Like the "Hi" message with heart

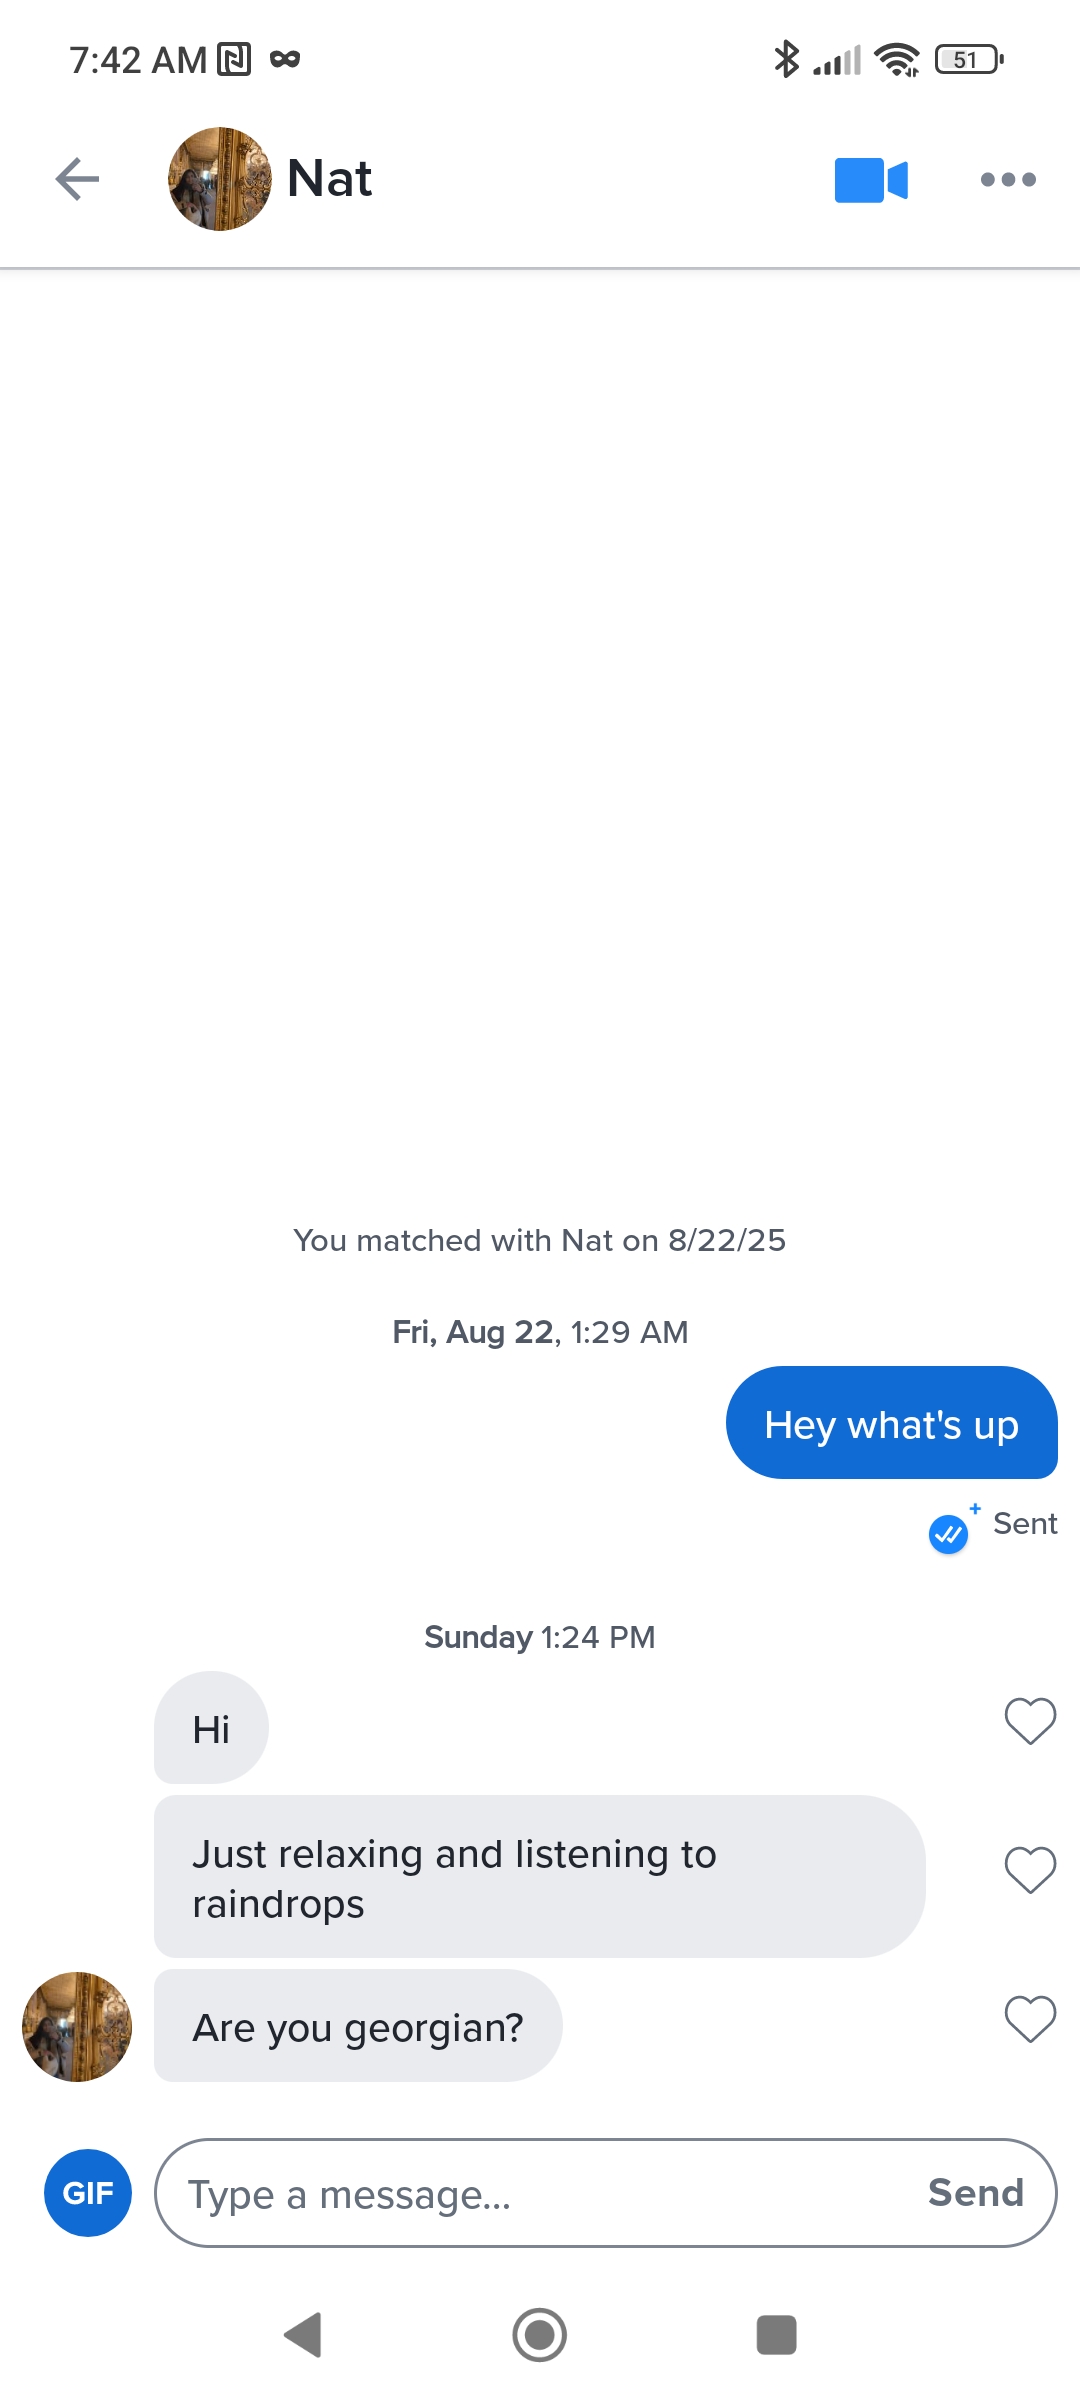pyautogui.click(x=1030, y=1721)
